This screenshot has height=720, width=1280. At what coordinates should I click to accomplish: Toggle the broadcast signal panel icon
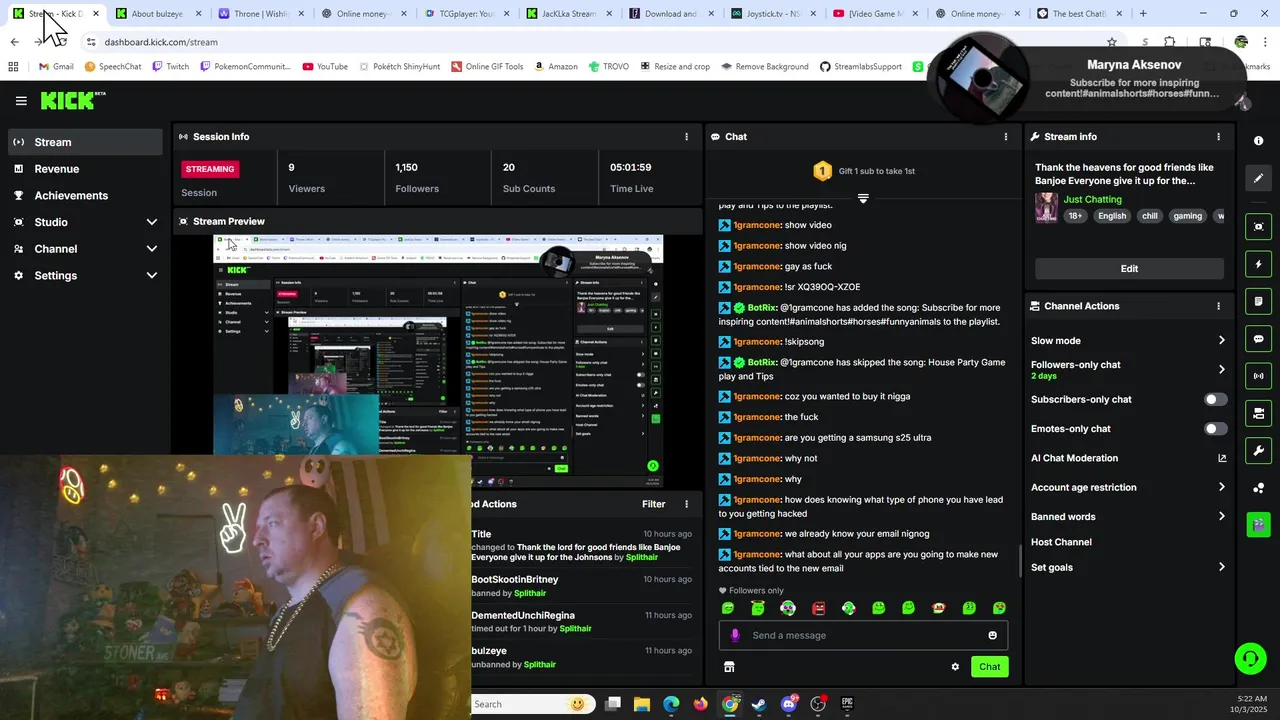pos(1259,376)
